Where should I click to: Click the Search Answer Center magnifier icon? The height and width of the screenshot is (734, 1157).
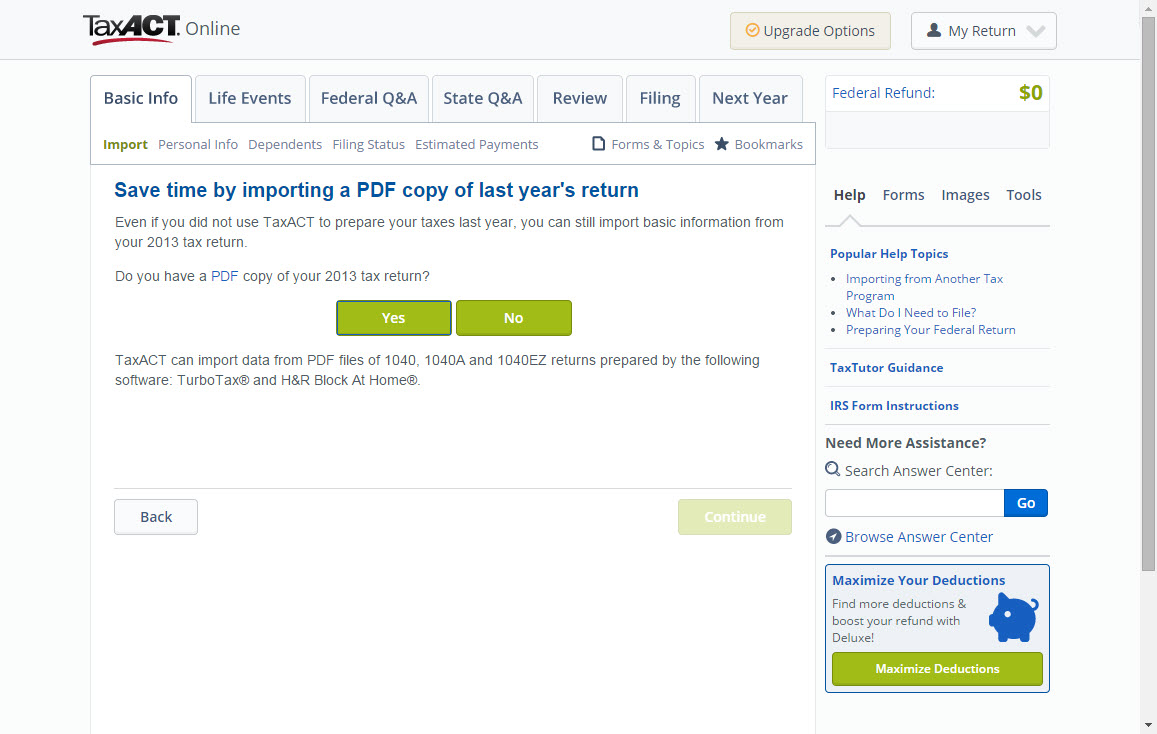coord(833,469)
